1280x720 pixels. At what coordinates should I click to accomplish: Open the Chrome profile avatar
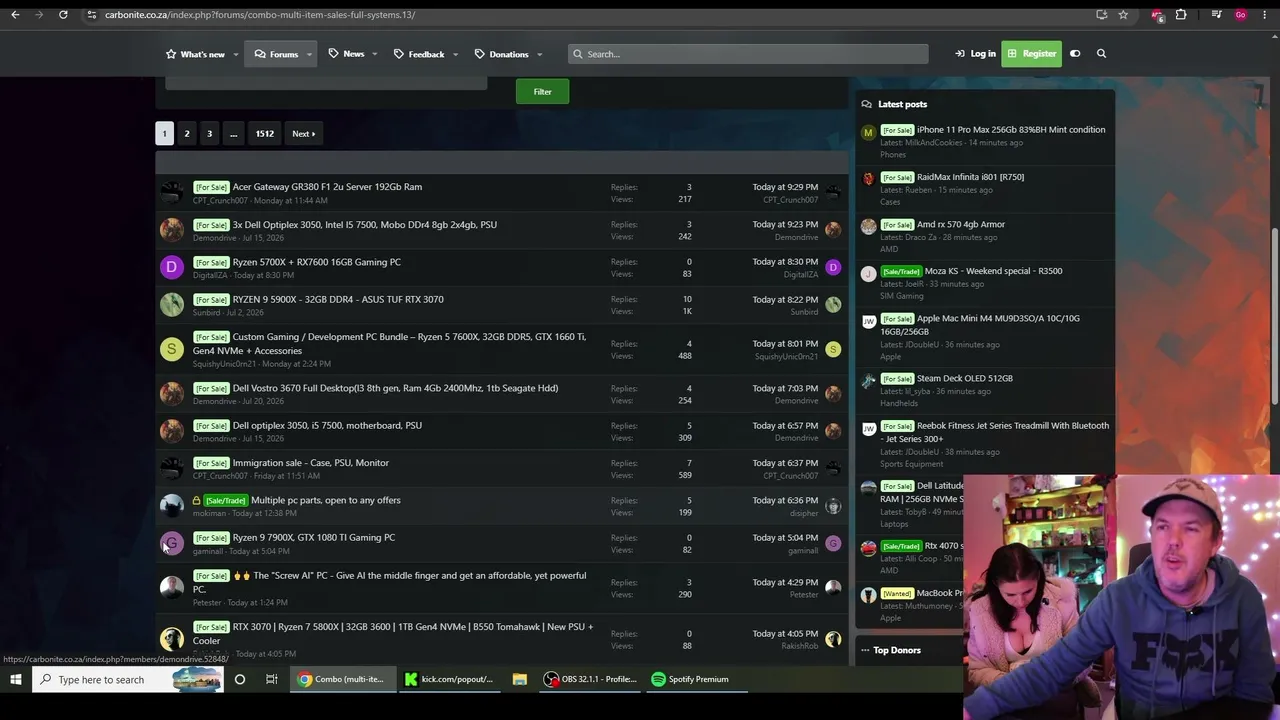point(1241,15)
